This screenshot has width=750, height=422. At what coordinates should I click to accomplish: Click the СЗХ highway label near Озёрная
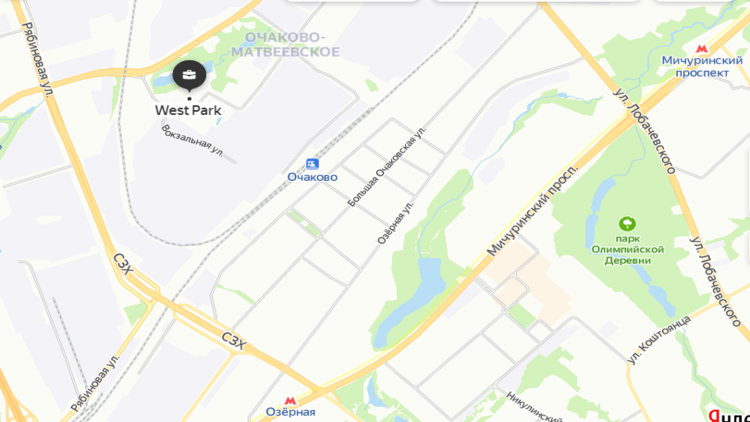[234, 342]
